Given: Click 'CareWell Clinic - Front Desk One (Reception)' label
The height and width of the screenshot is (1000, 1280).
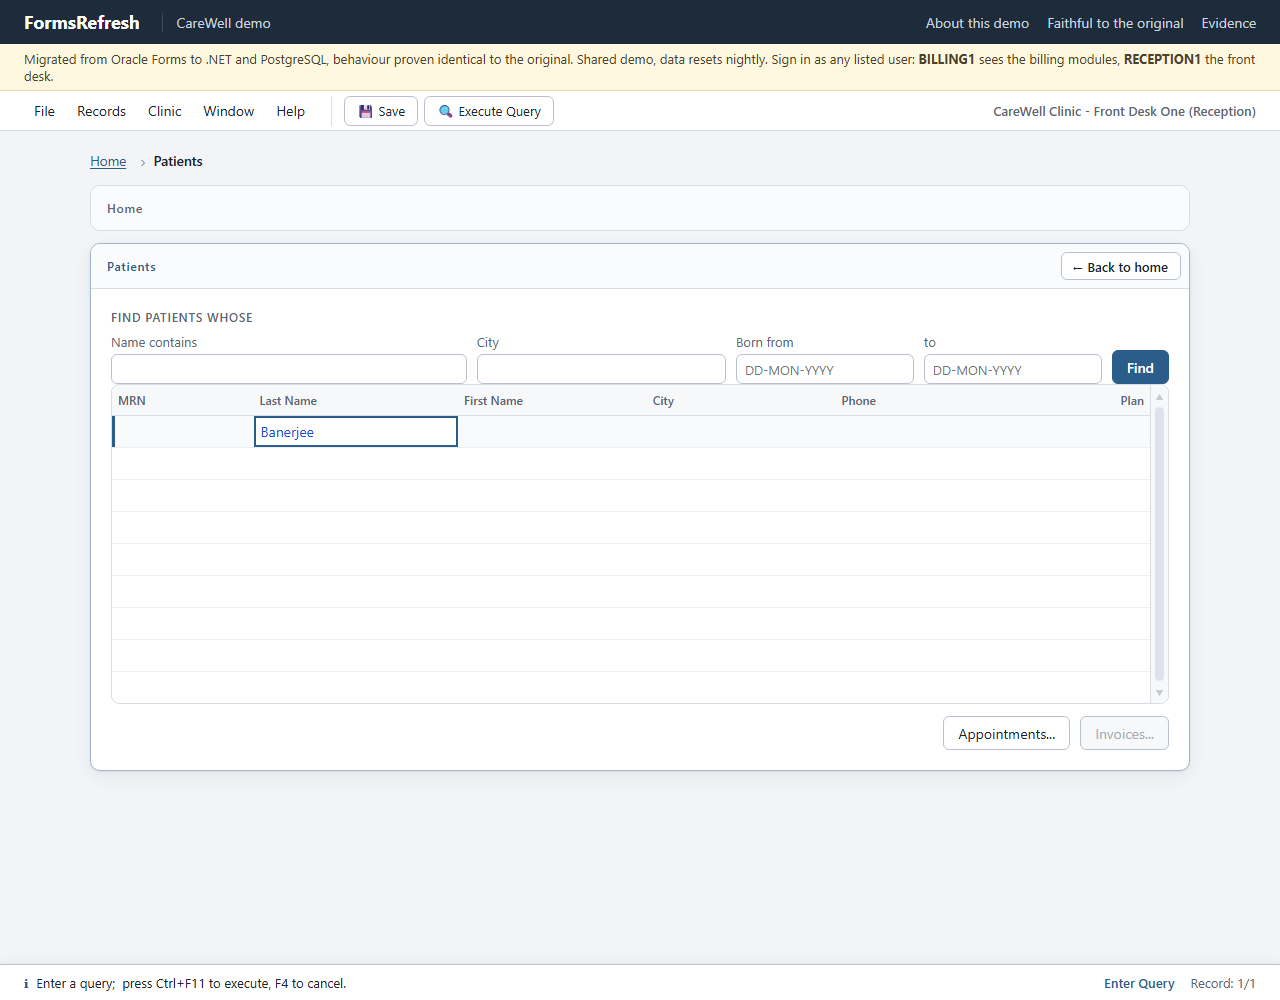Looking at the screenshot, I should pos(1124,111).
